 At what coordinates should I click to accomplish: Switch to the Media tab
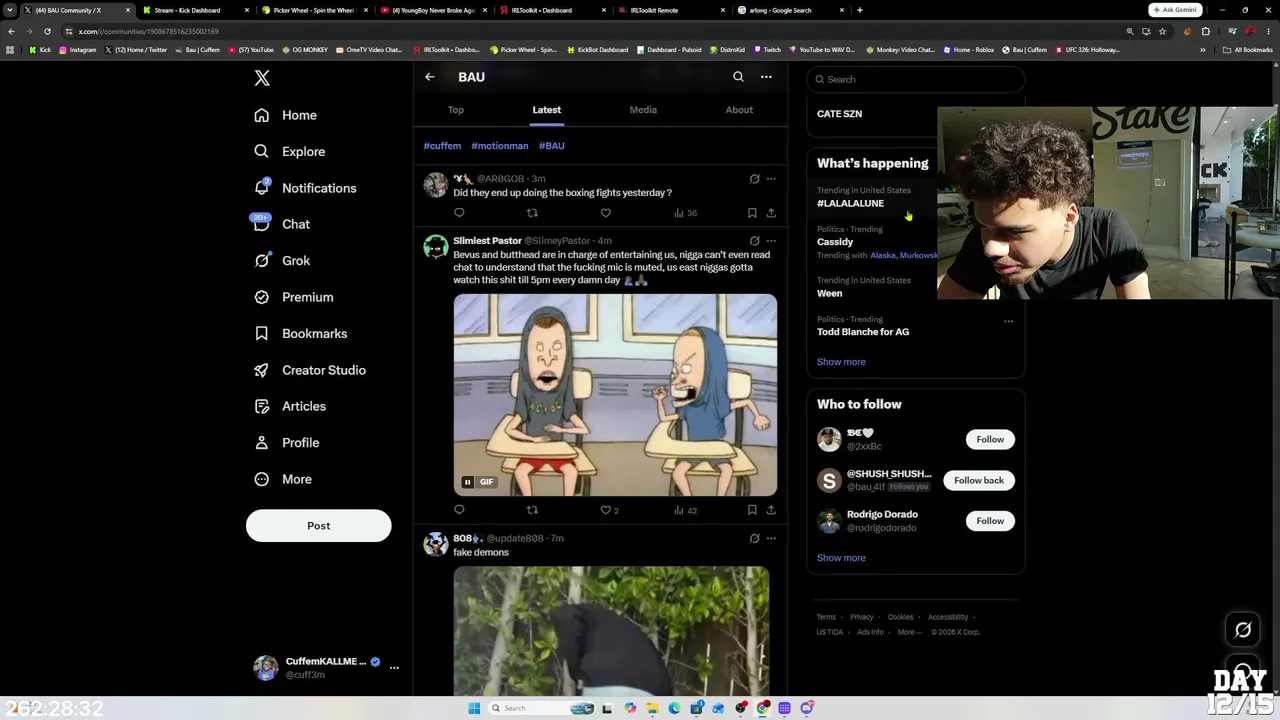643,110
